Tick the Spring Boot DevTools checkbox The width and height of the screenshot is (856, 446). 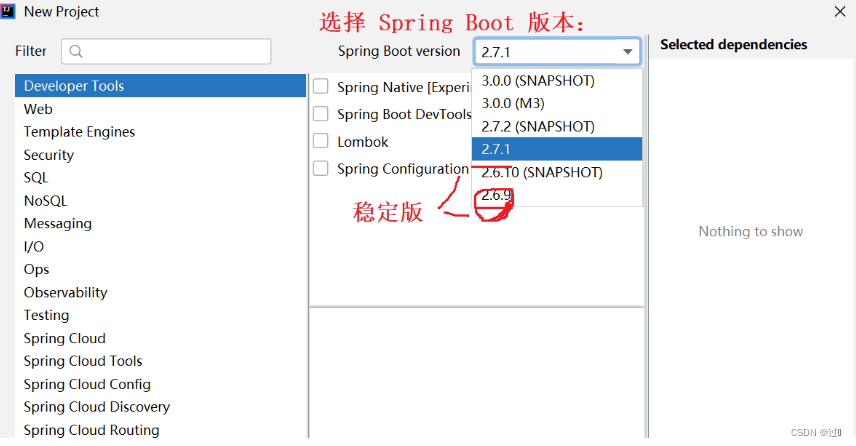pyautogui.click(x=320, y=114)
